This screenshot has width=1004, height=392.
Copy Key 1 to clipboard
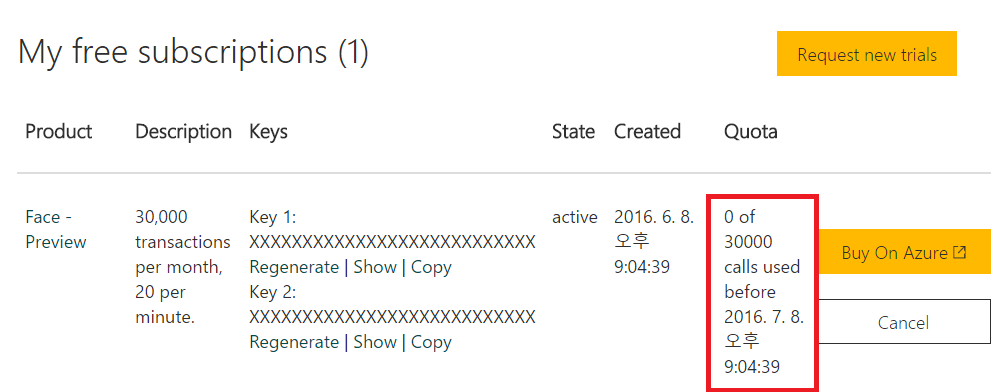[431, 267]
